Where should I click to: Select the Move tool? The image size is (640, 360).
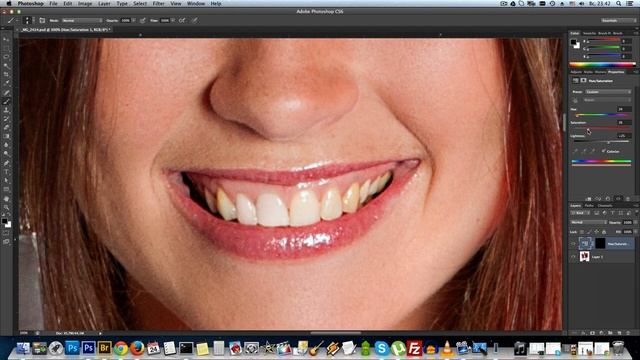pos(6,39)
